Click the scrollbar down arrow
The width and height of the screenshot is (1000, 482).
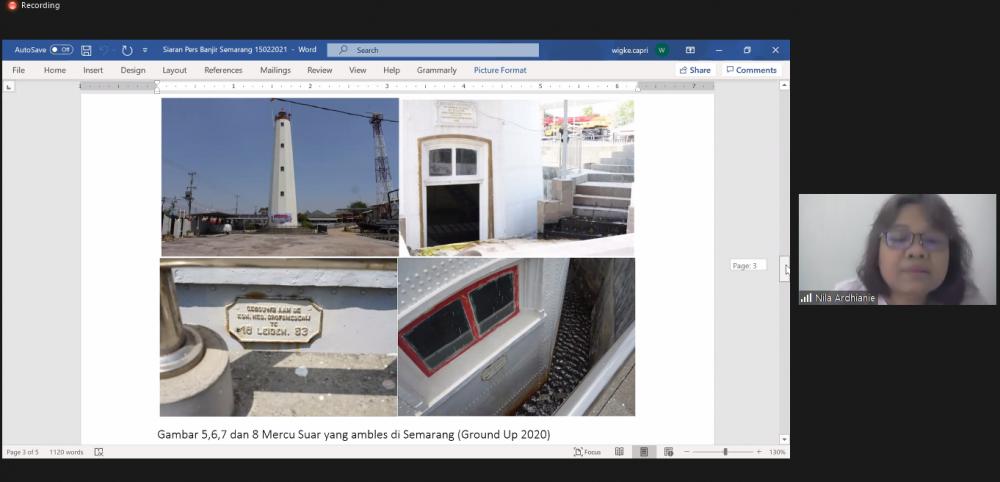(784, 439)
